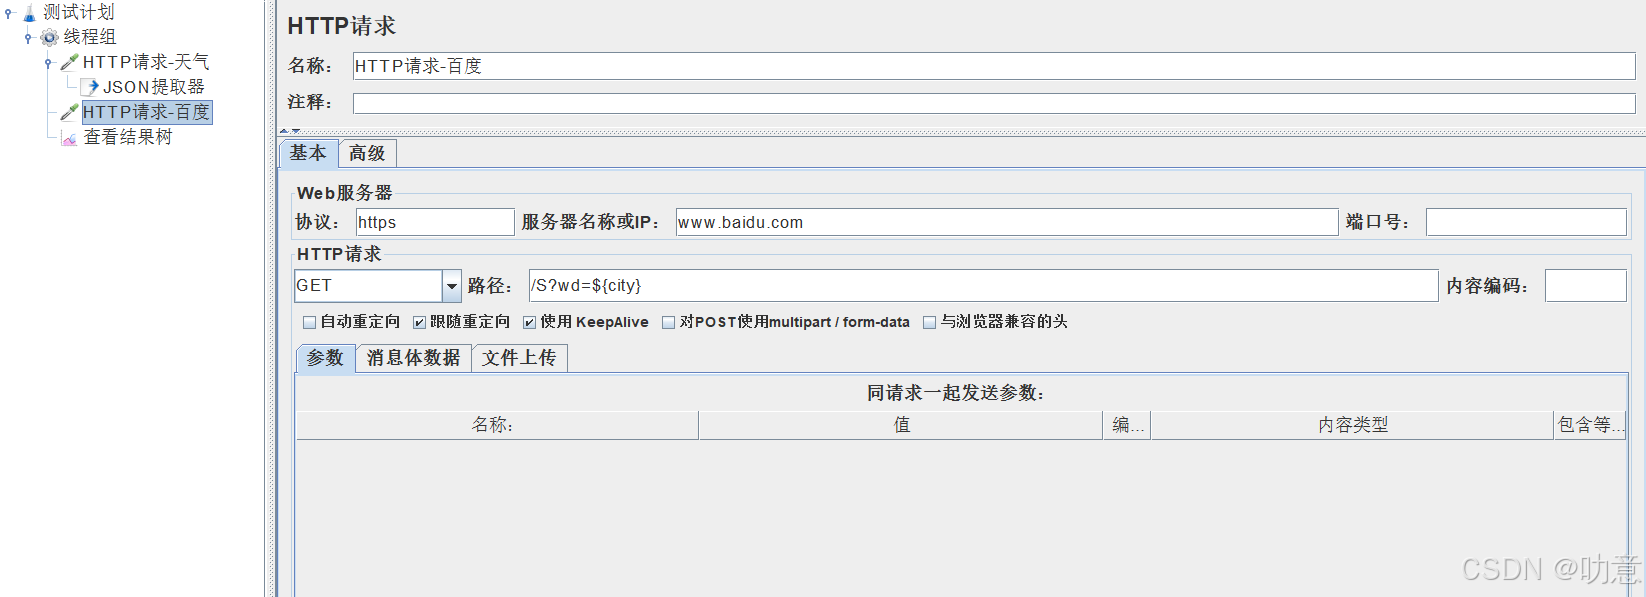This screenshot has height=597, width=1646.
Task: Click the 内容编码 input field
Action: point(1586,286)
